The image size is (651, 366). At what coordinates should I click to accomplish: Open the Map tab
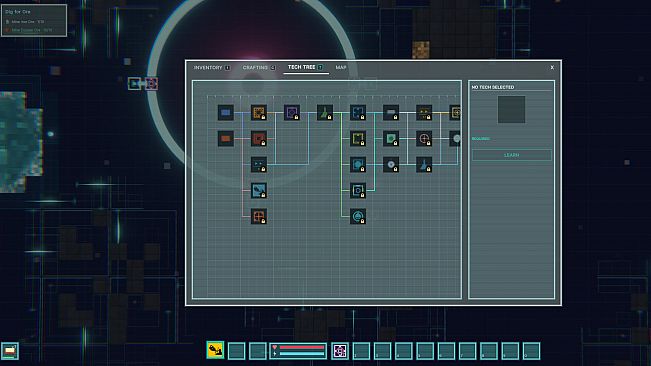tap(341, 67)
